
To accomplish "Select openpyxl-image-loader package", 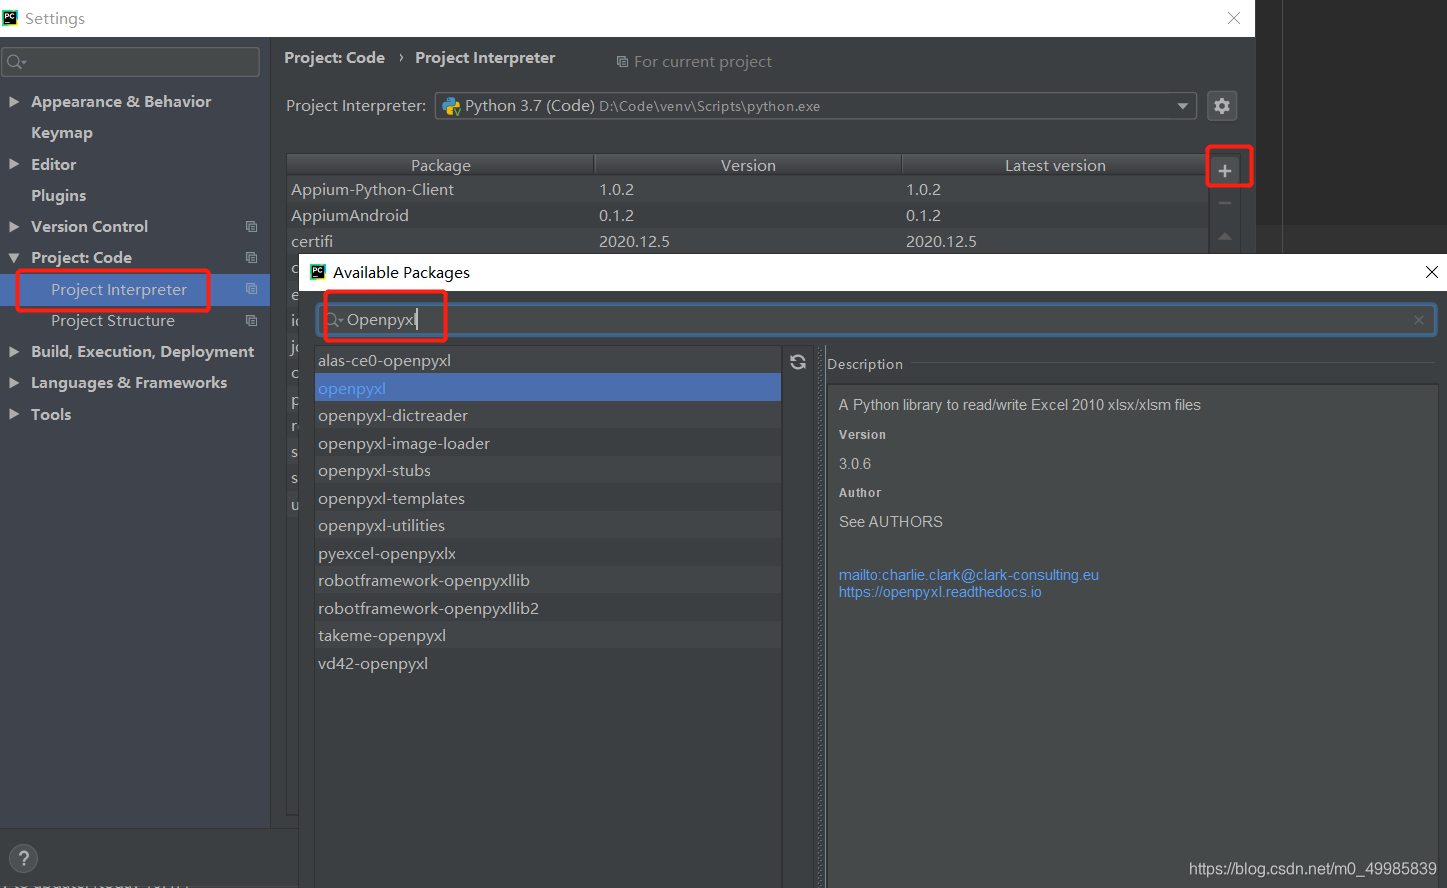I will (x=548, y=444).
